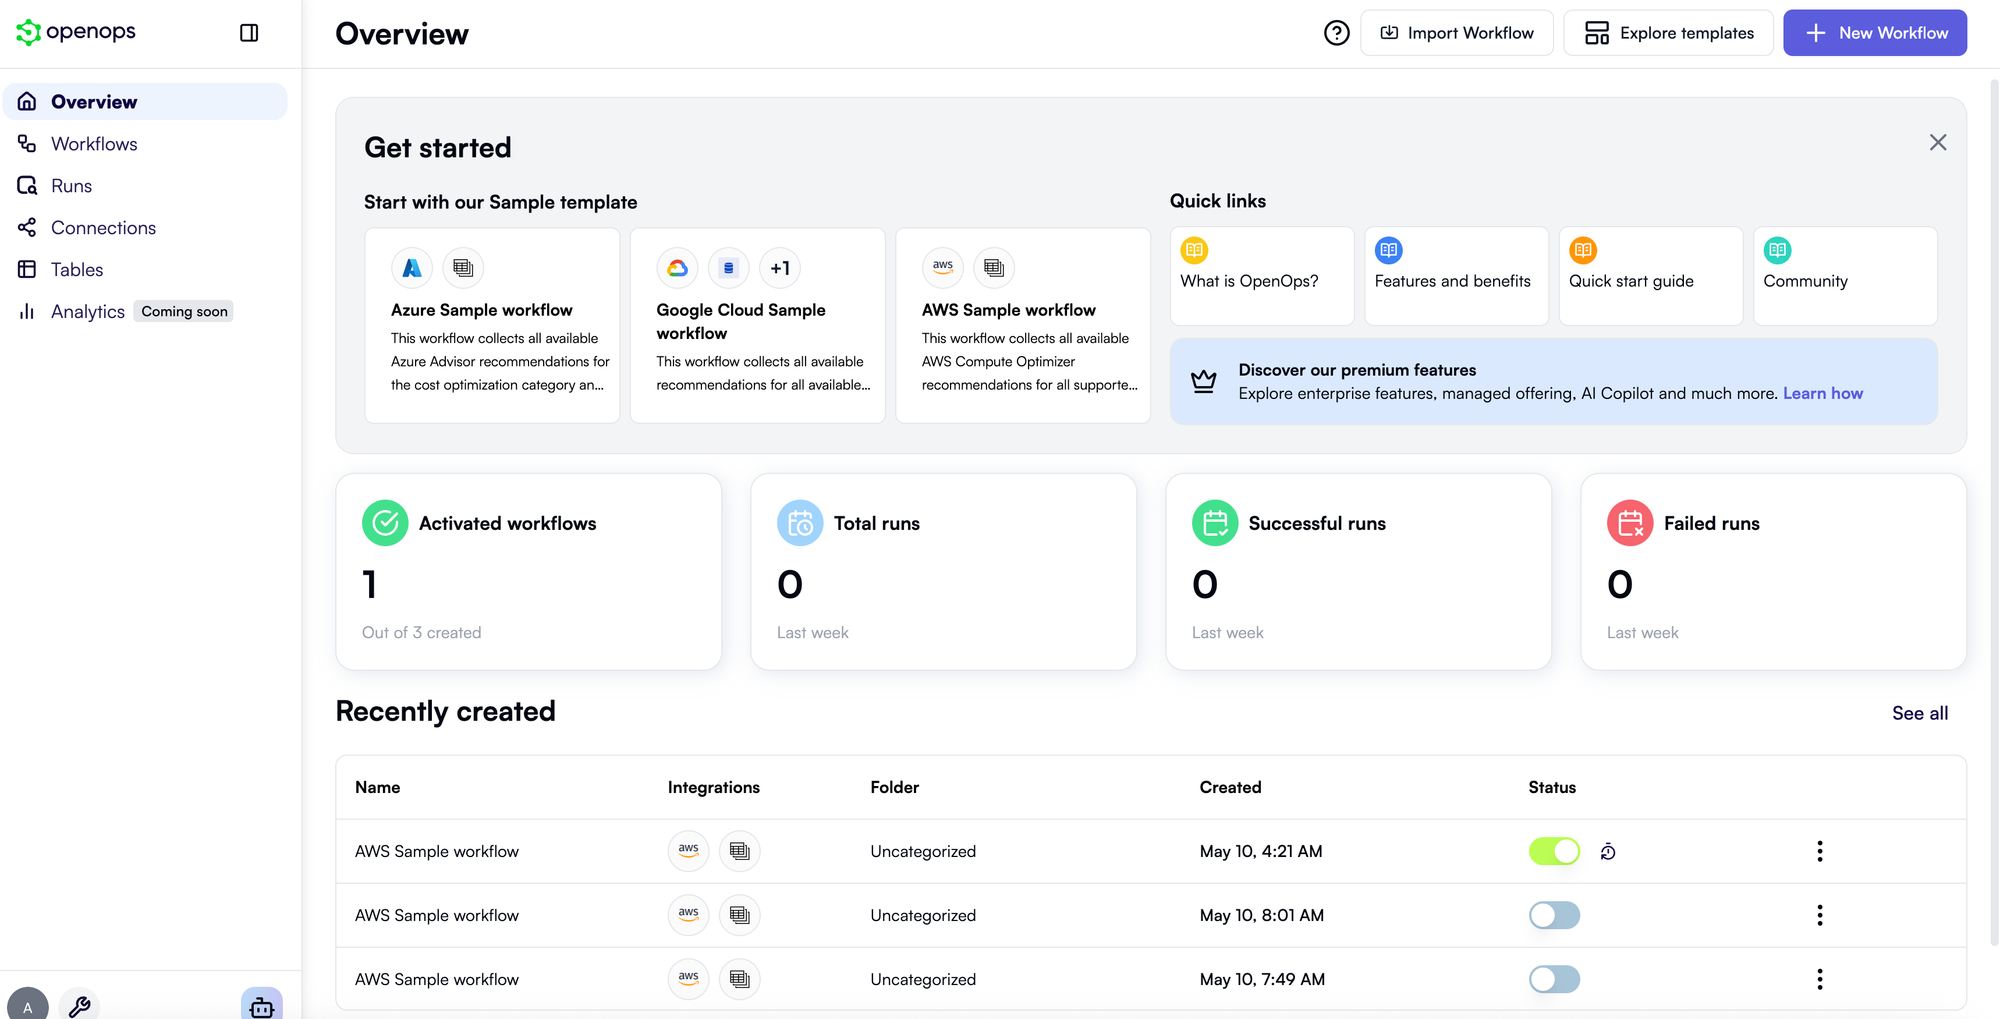Screen dimensions: 2000x1019
Task: Click the tables icon in Azure sample card
Action: coord(463,268)
